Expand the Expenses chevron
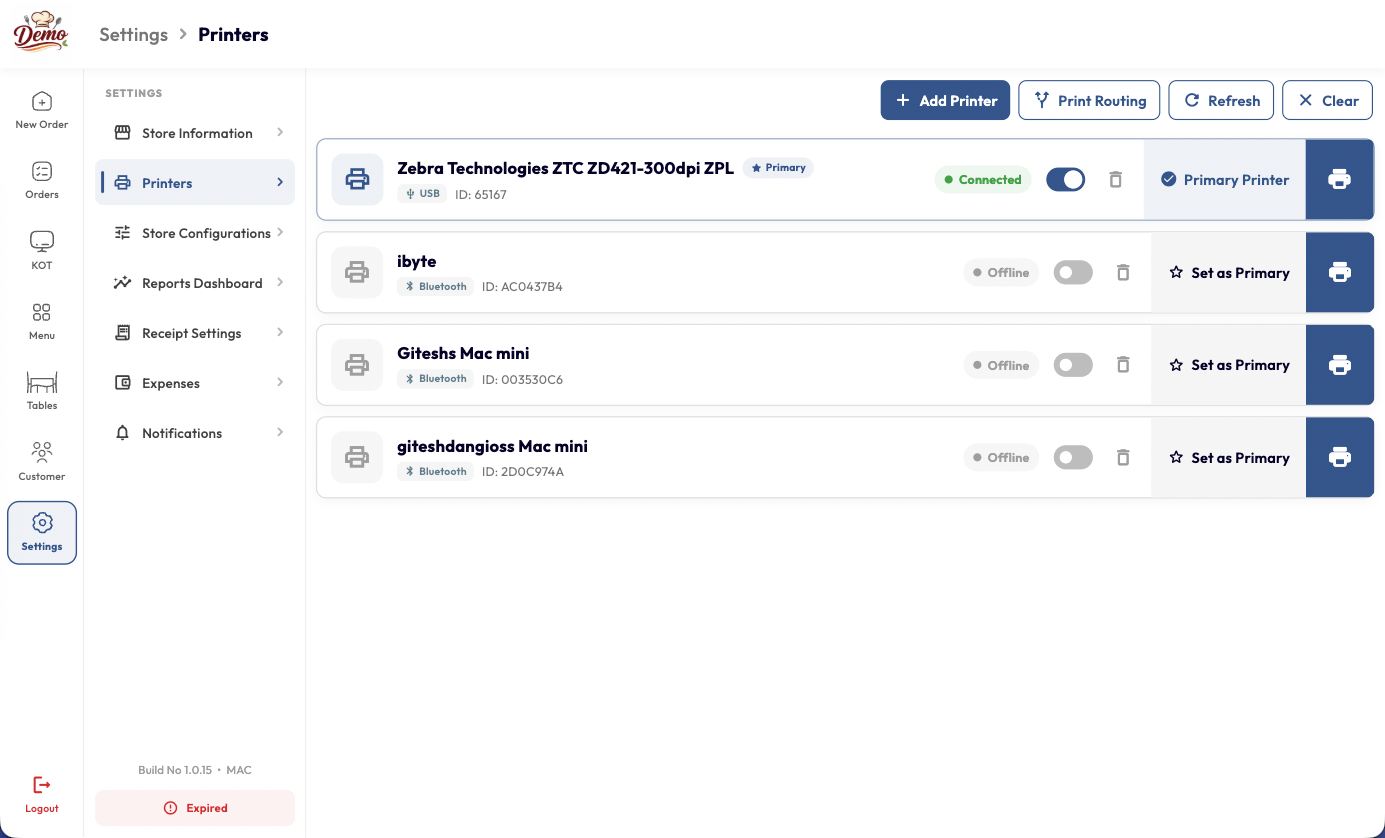Viewport: 1385px width, 838px height. [x=280, y=382]
